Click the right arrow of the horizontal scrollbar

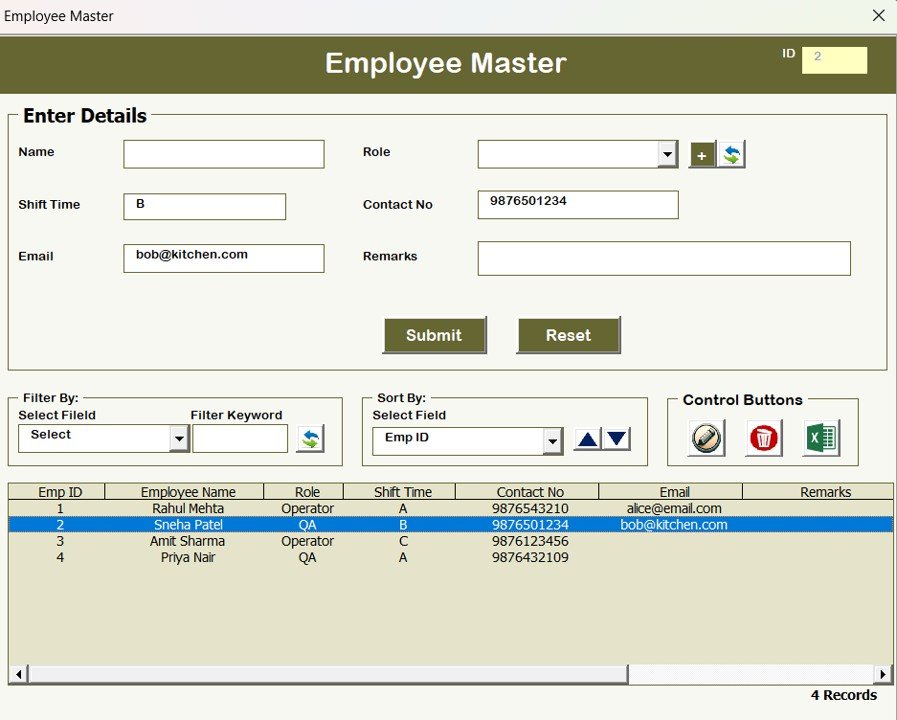(884, 674)
